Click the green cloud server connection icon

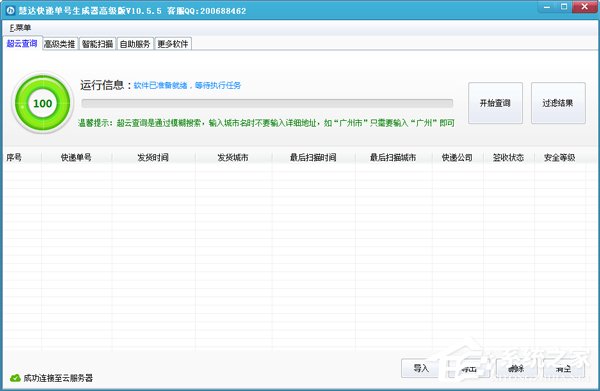pyautogui.click(x=15, y=378)
